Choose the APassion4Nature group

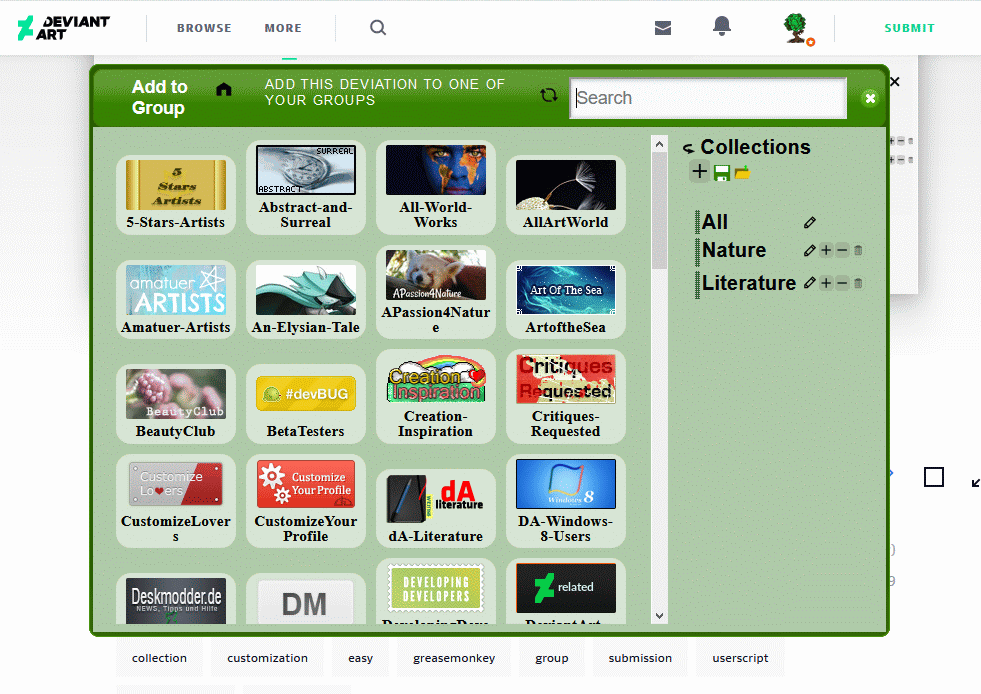(x=435, y=292)
